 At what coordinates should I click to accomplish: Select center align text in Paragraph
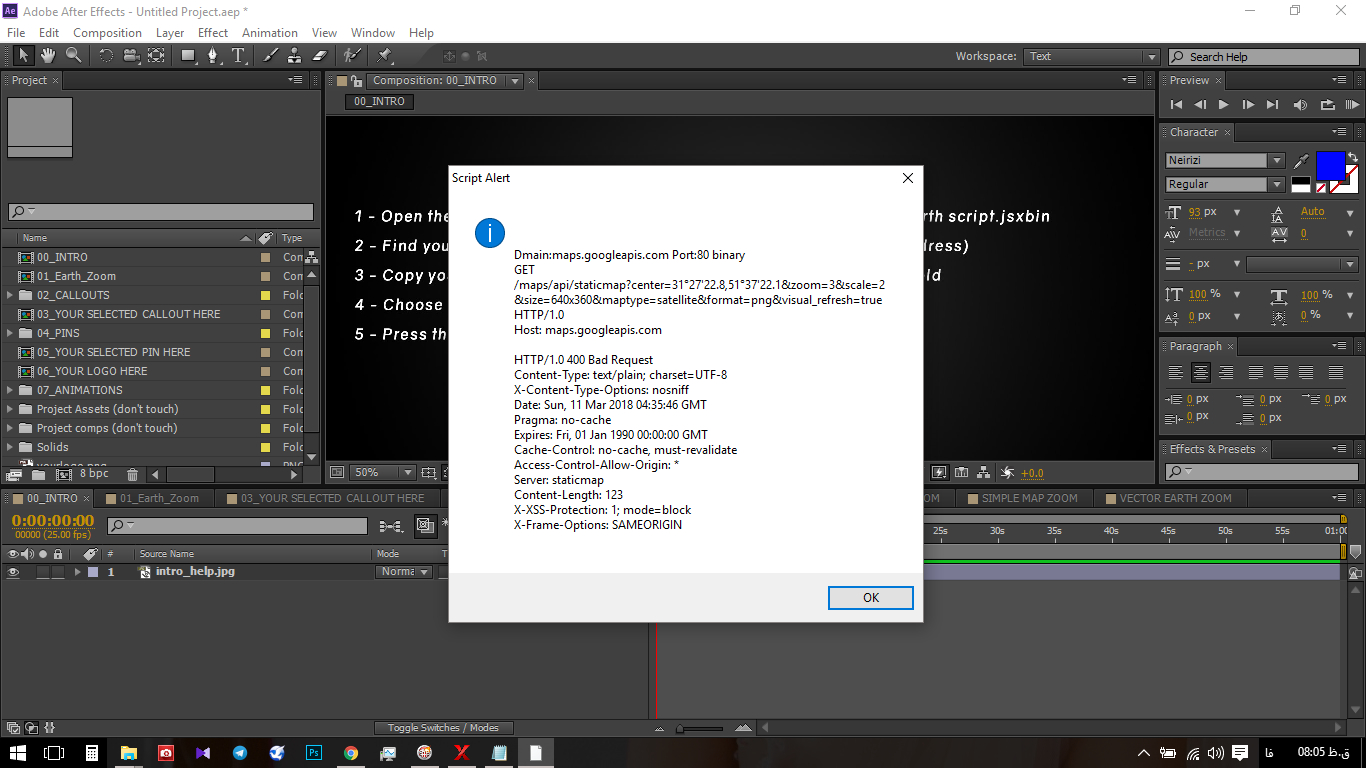tap(1201, 372)
